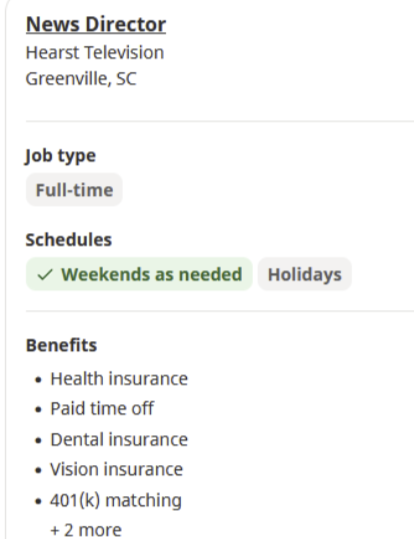Select the Greenville, SC location text
The height and width of the screenshot is (539, 414).
click(x=81, y=78)
